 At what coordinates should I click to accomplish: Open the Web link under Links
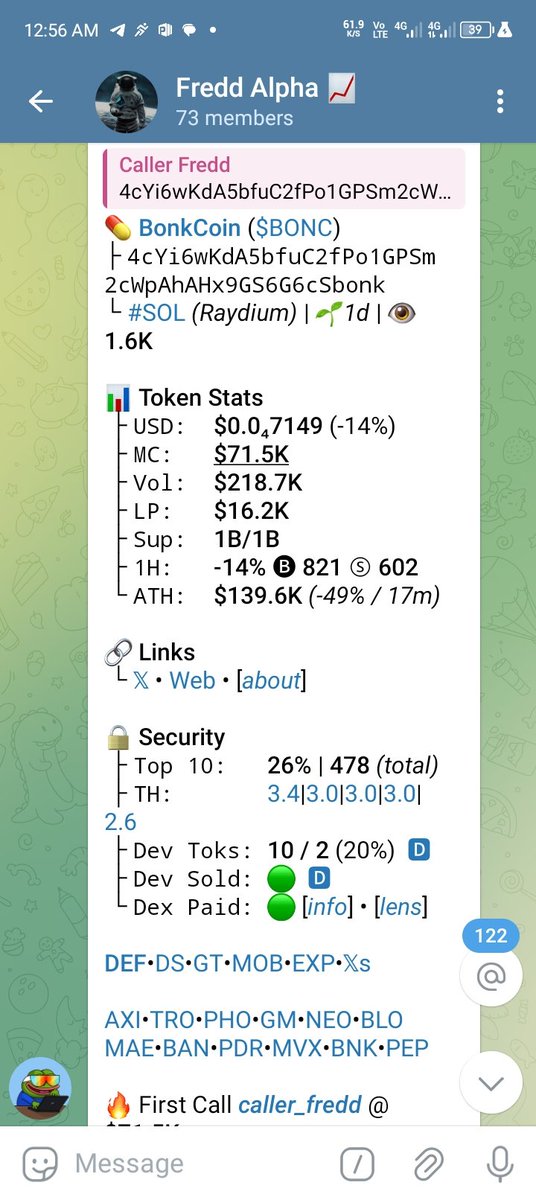pos(192,681)
